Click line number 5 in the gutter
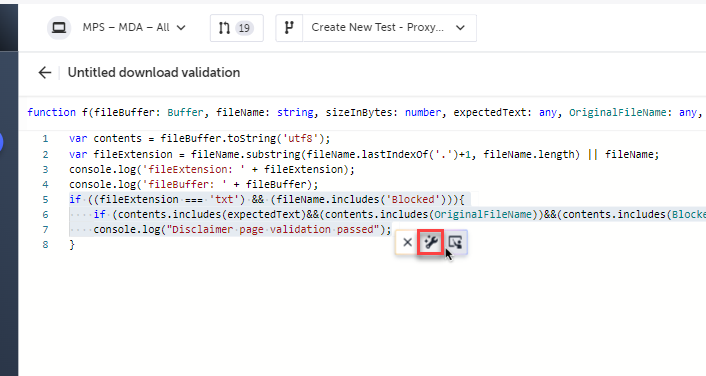The image size is (706, 376). point(45,199)
